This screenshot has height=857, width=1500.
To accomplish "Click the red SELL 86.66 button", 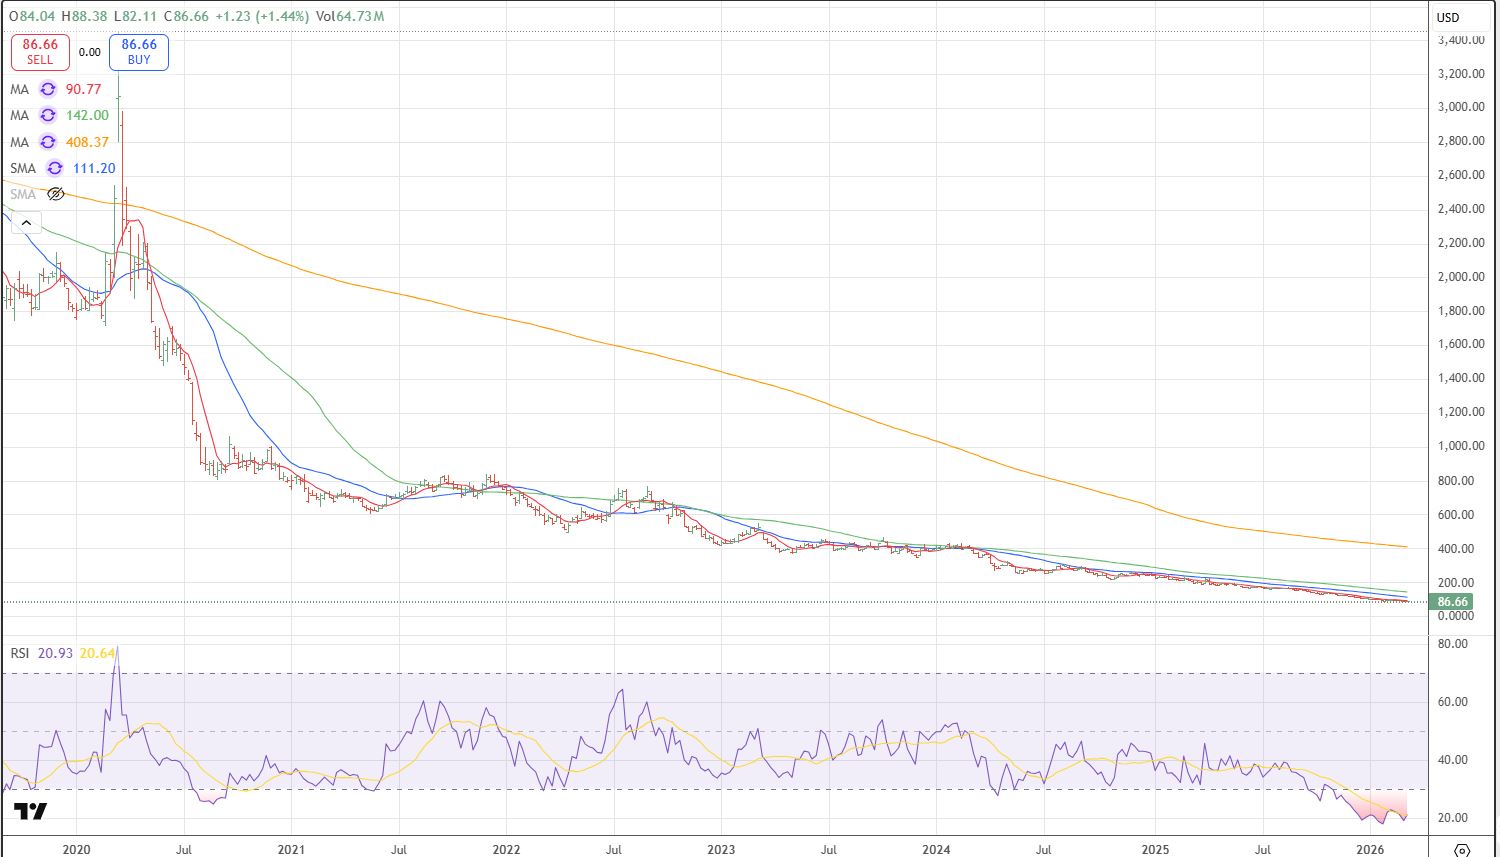I will pyautogui.click(x=40, y=52).
